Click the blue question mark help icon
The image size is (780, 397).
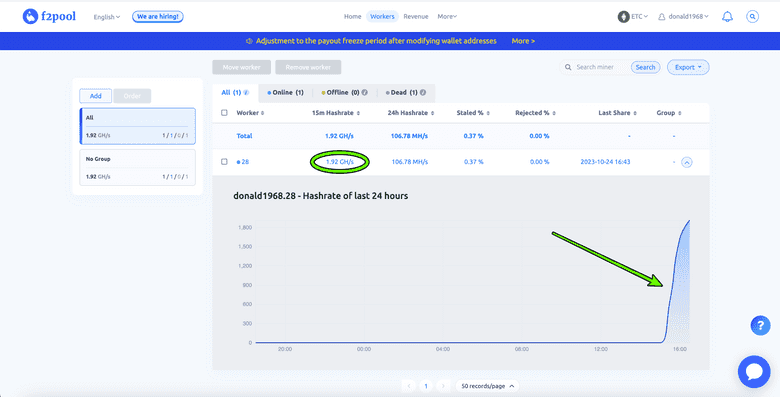(x=760, y=325)
